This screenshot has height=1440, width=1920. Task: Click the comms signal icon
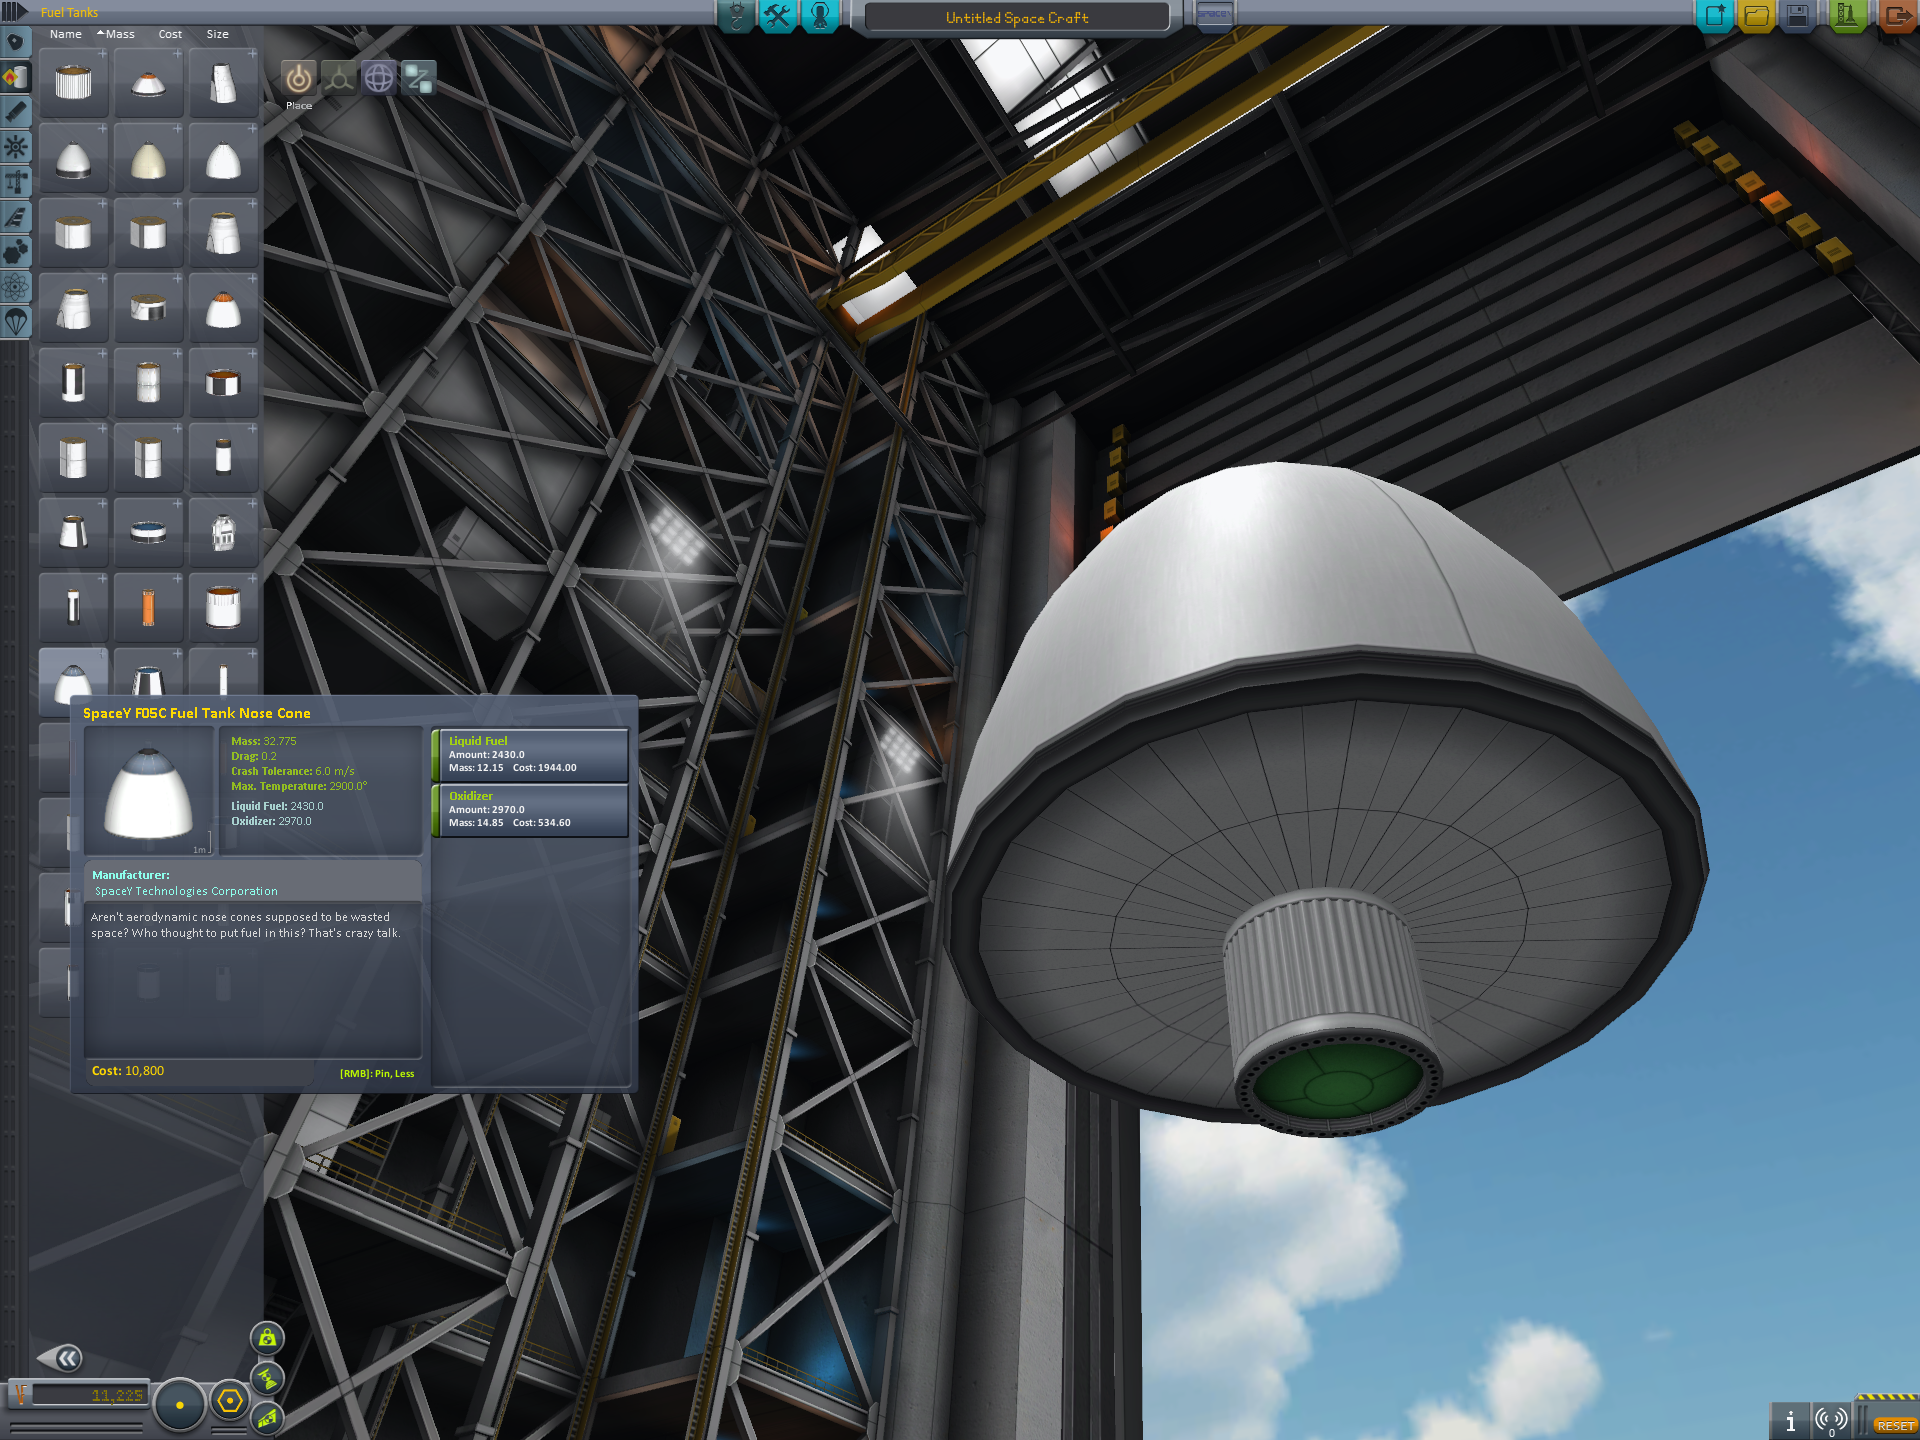click(1831, 1420)
